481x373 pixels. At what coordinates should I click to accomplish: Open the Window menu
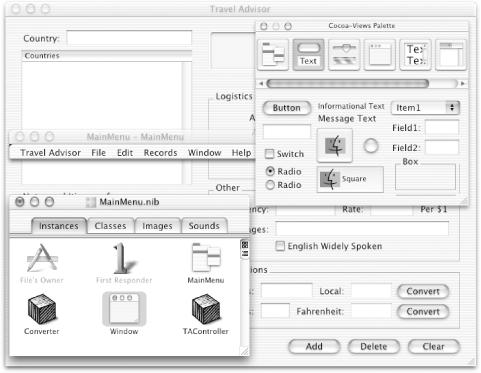(x=205, y=153)
